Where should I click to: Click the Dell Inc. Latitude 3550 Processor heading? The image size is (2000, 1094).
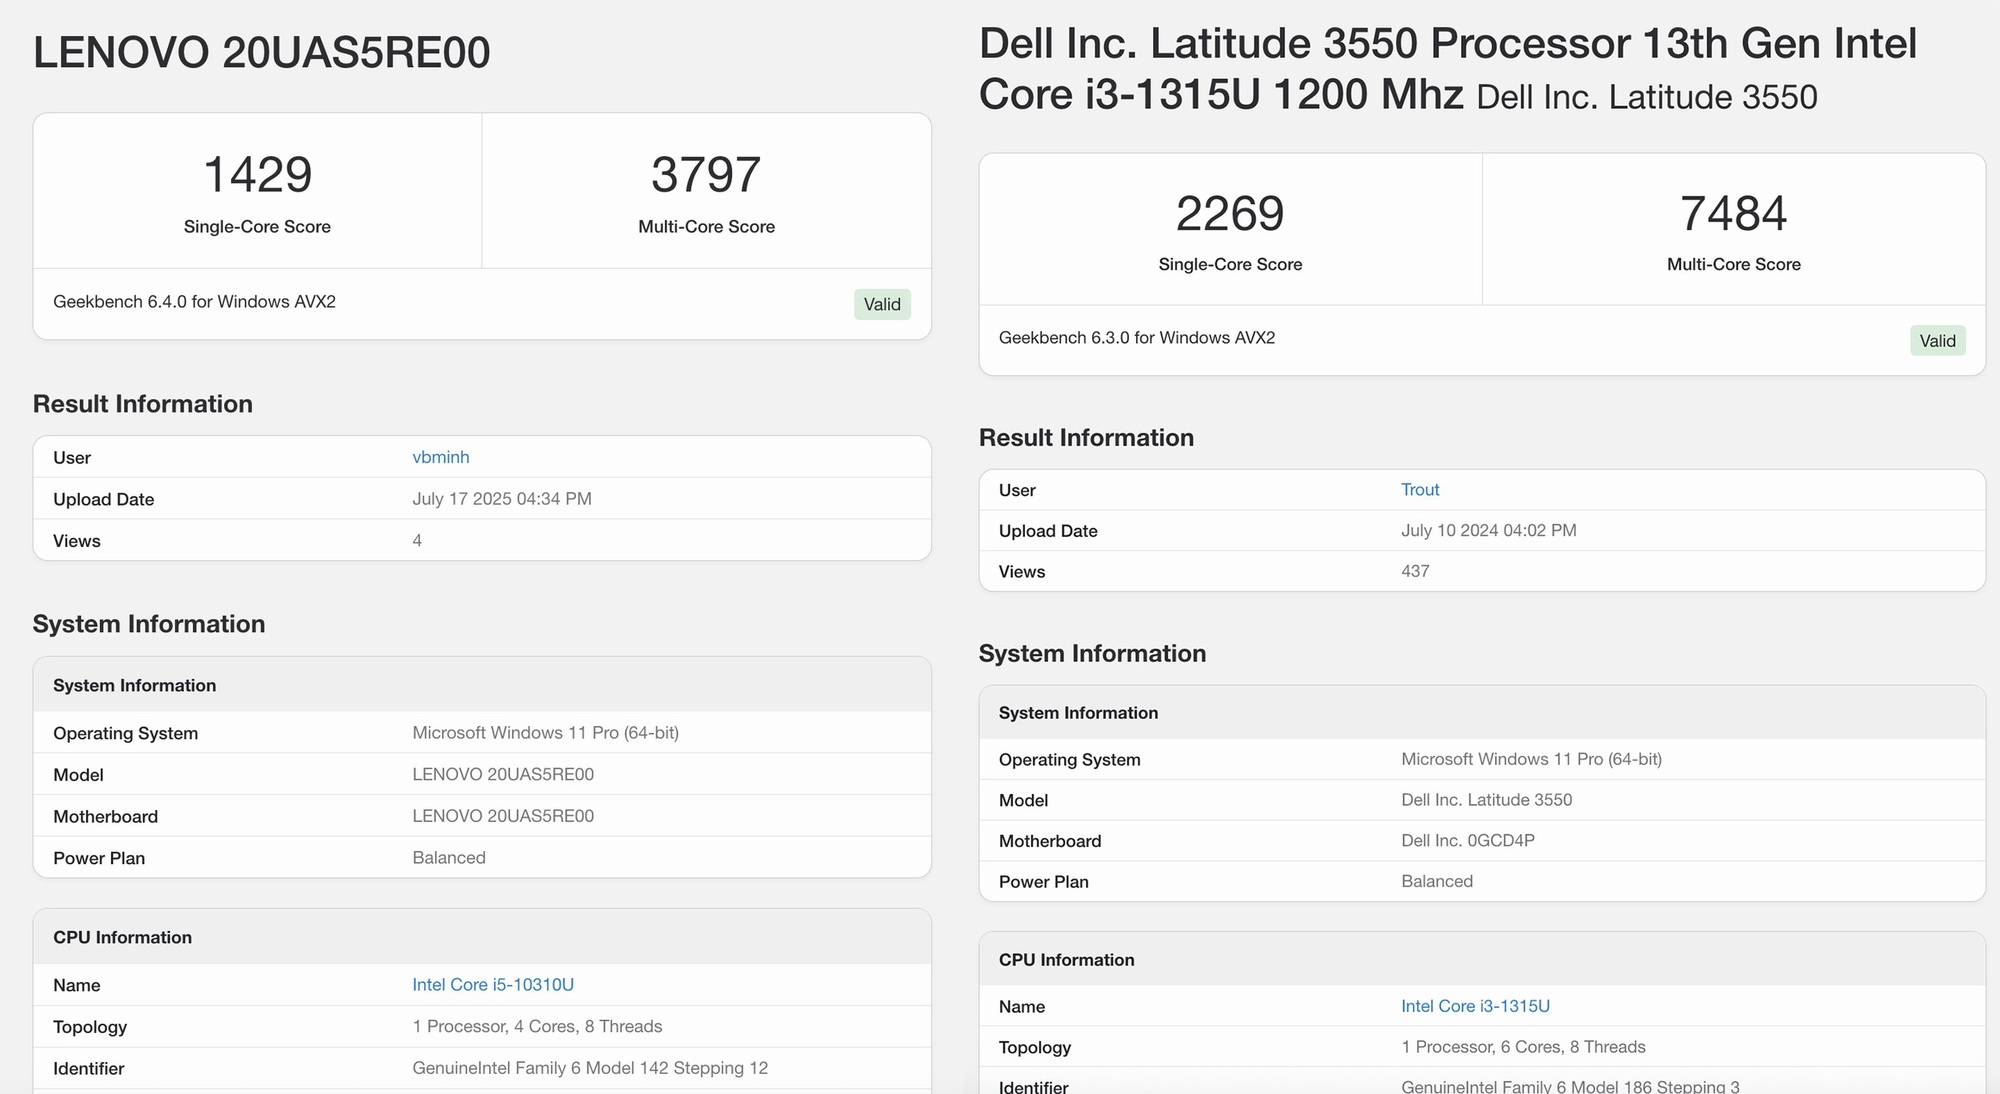coord(1448,69)
